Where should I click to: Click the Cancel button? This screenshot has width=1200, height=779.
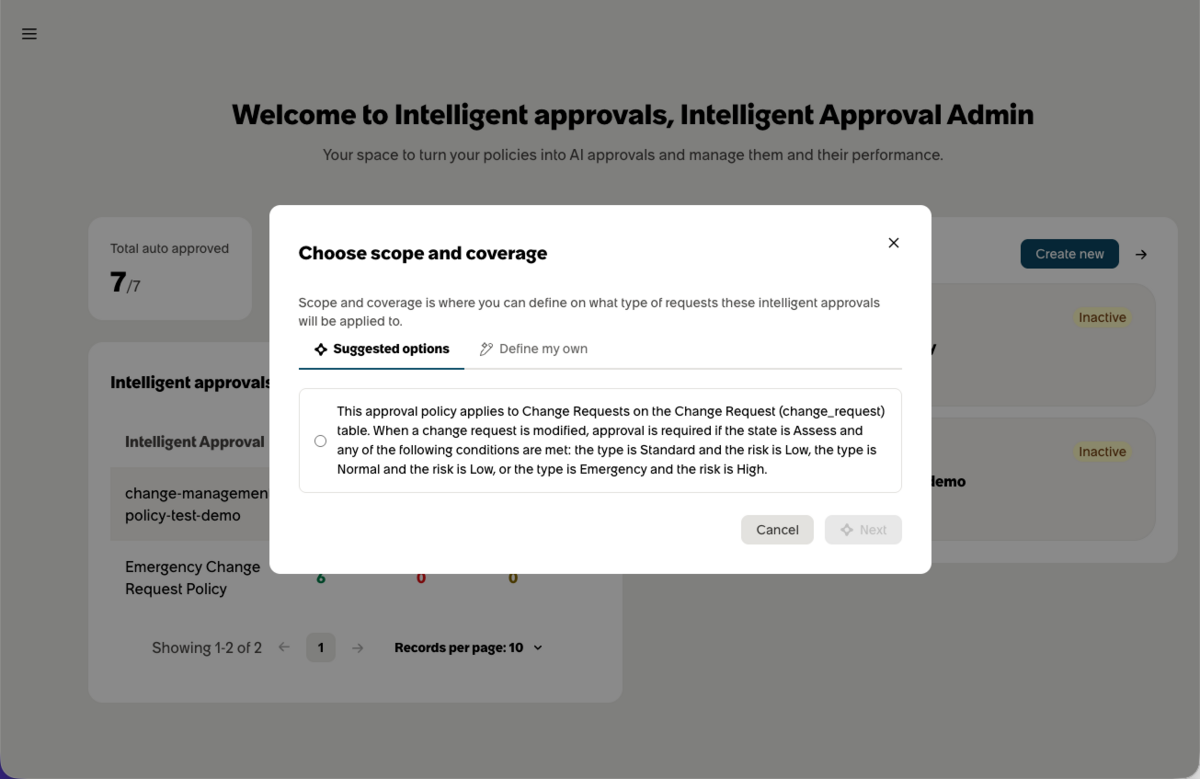click(x=777, y=530)
